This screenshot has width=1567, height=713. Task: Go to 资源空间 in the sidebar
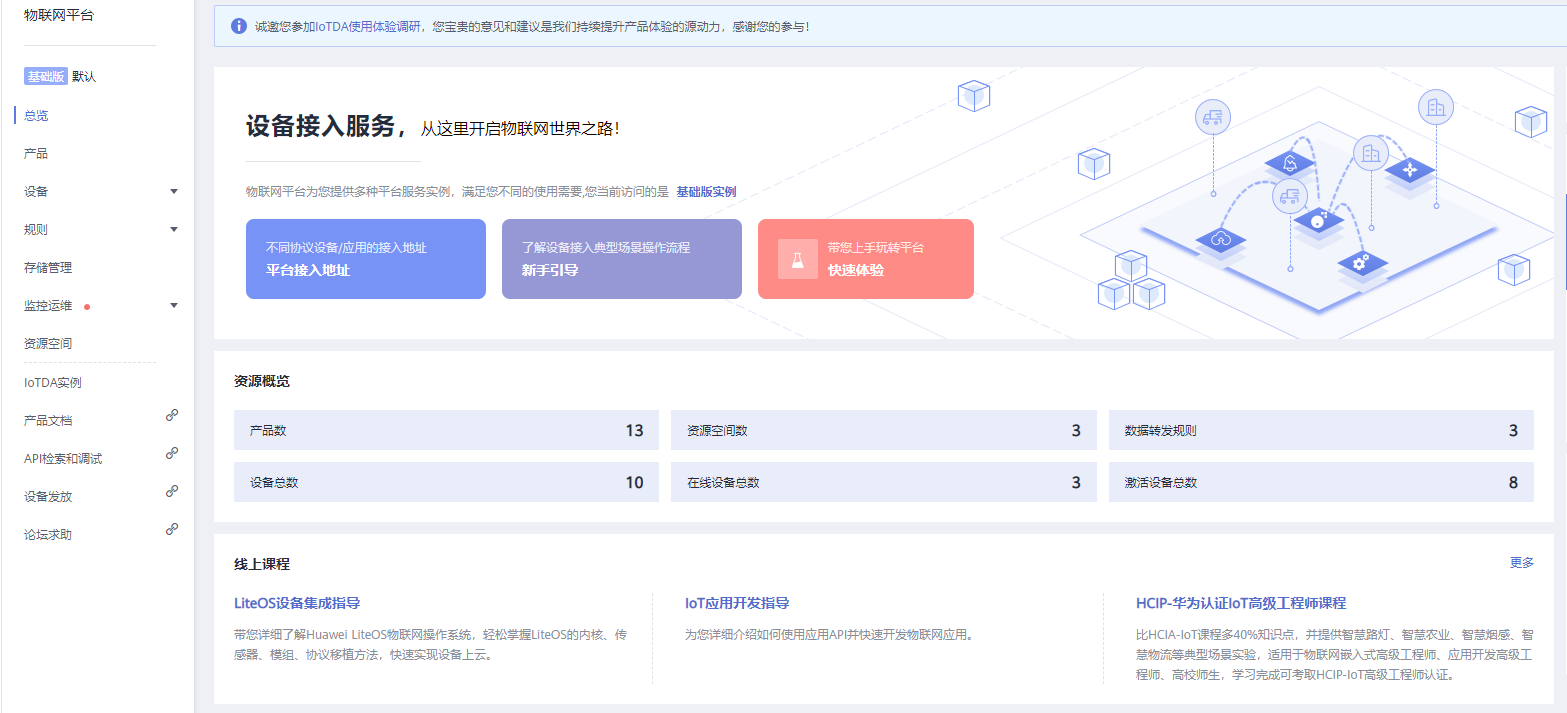48,343
